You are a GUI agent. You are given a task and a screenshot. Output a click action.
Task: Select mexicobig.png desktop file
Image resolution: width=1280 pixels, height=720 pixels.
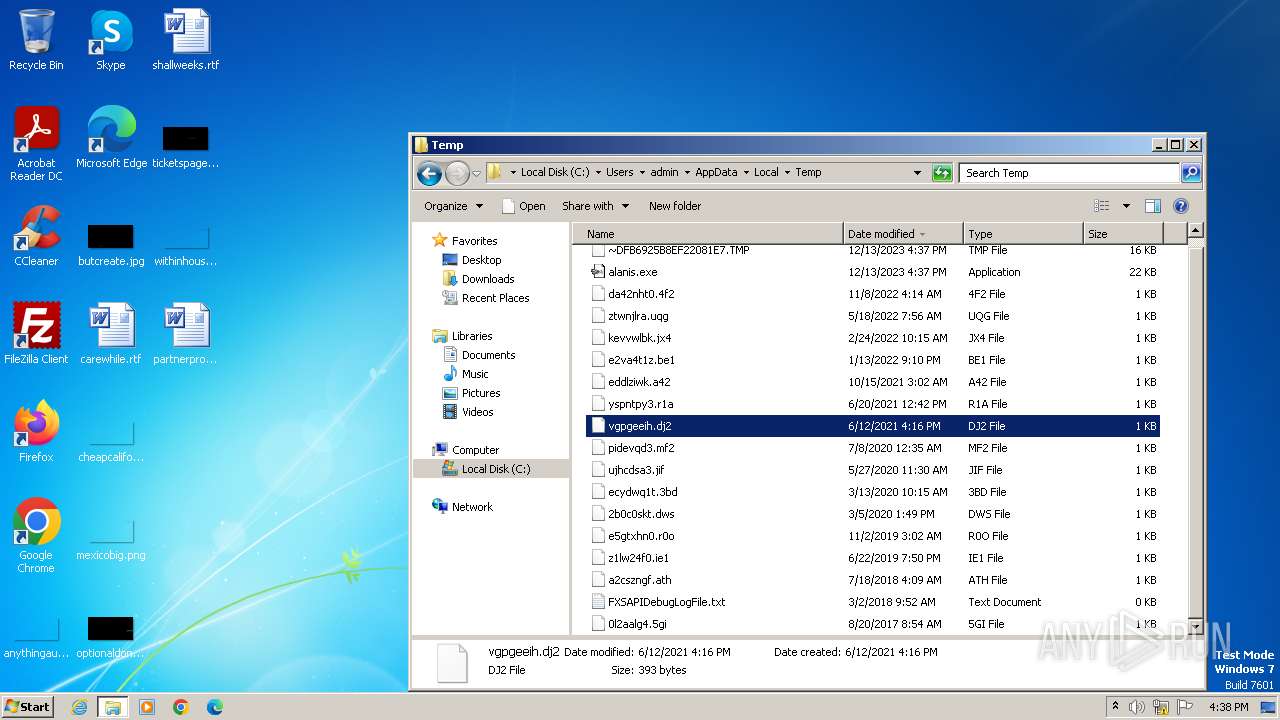click(111, 540)
